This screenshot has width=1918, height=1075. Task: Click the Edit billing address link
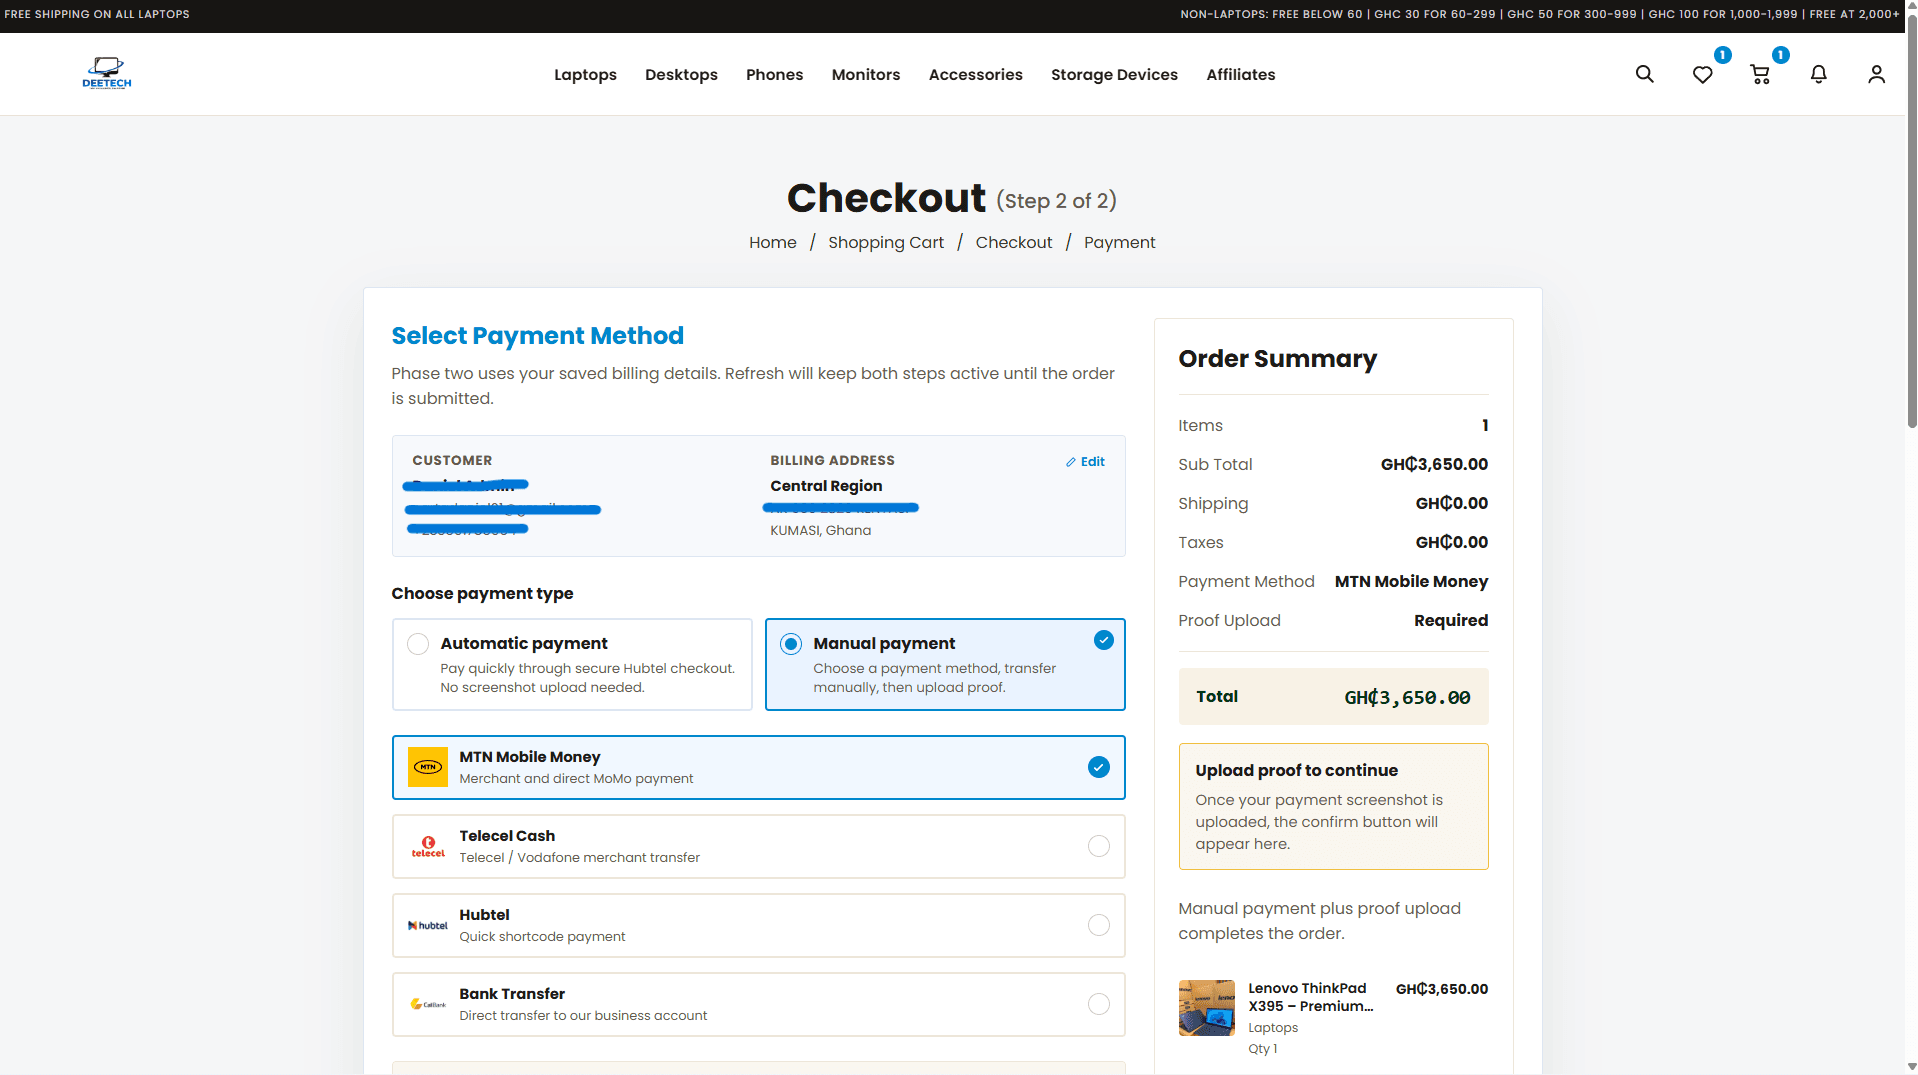(x=1085, y=461)
